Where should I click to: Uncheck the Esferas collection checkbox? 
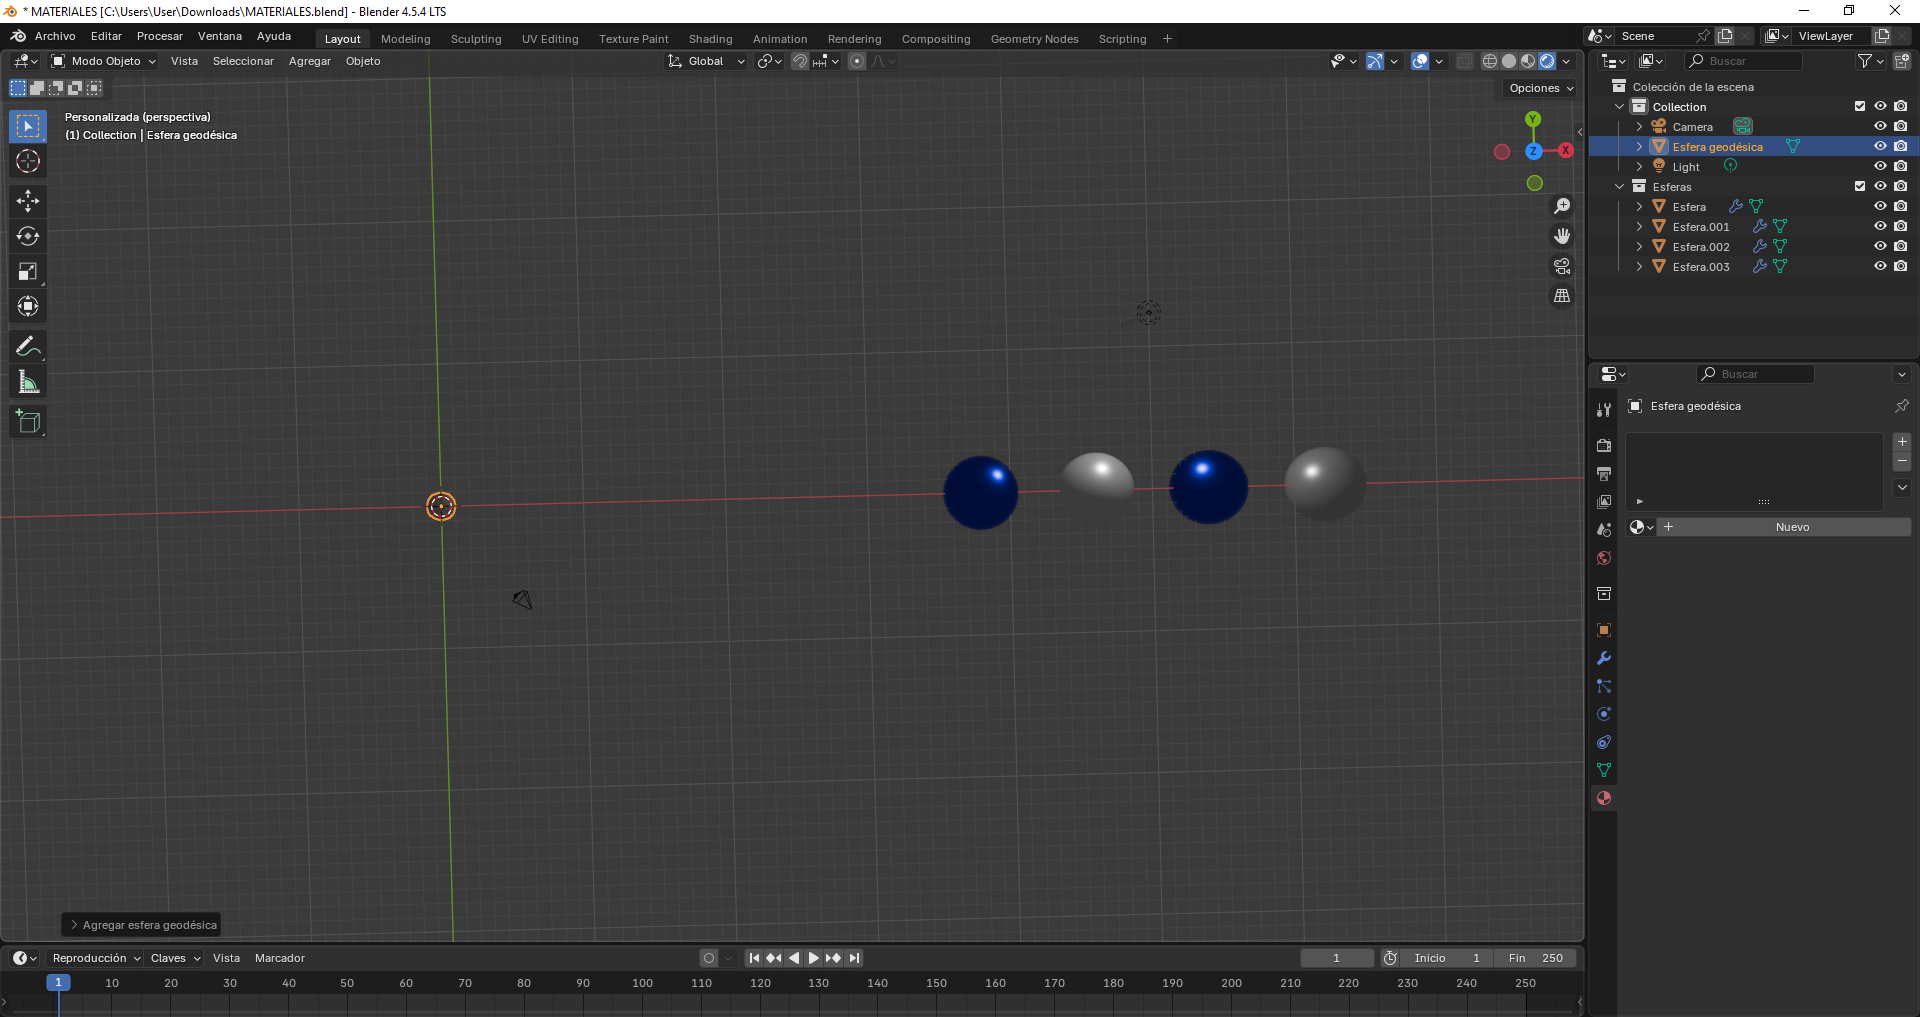(1860, 187)
